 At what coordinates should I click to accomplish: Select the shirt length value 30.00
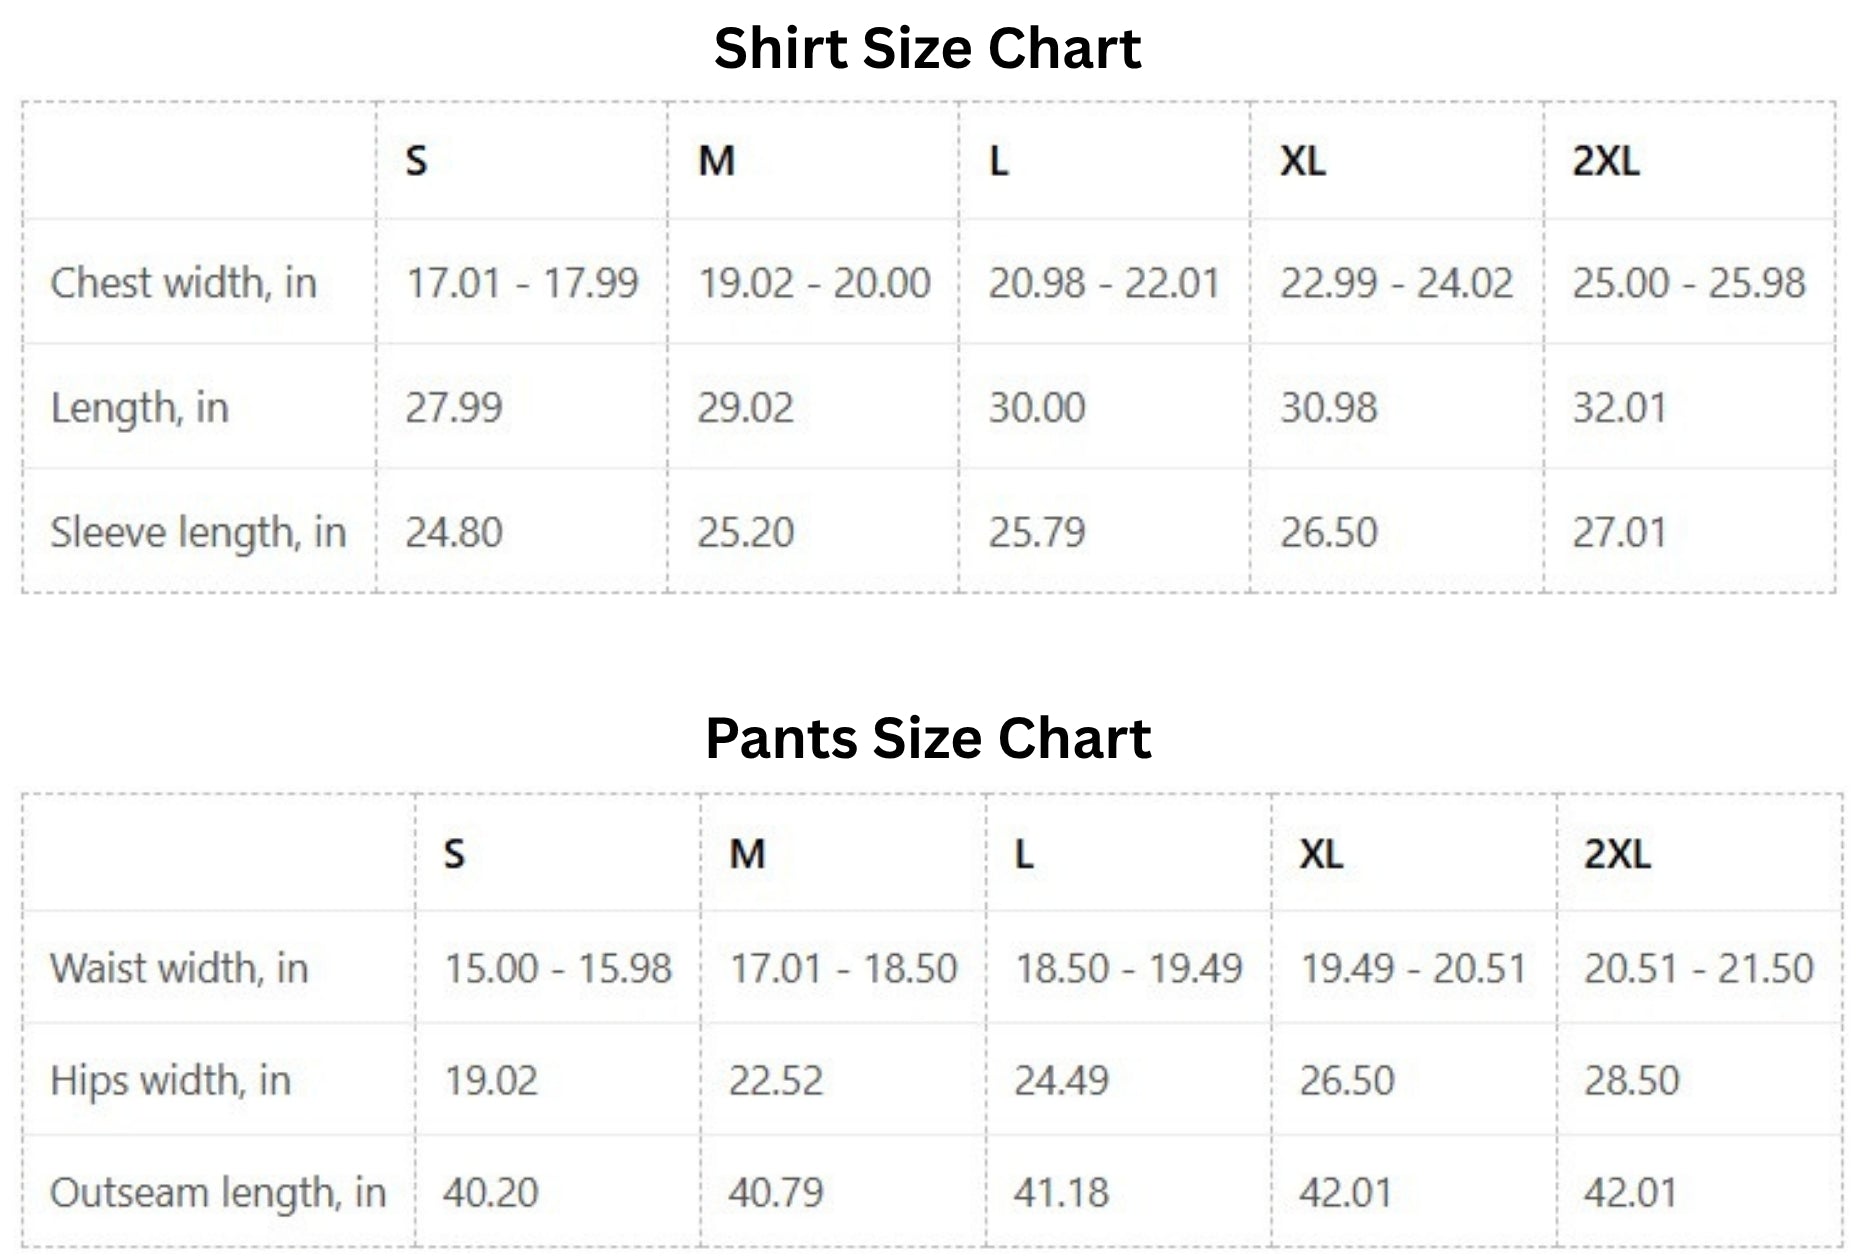pos(1036,408)
